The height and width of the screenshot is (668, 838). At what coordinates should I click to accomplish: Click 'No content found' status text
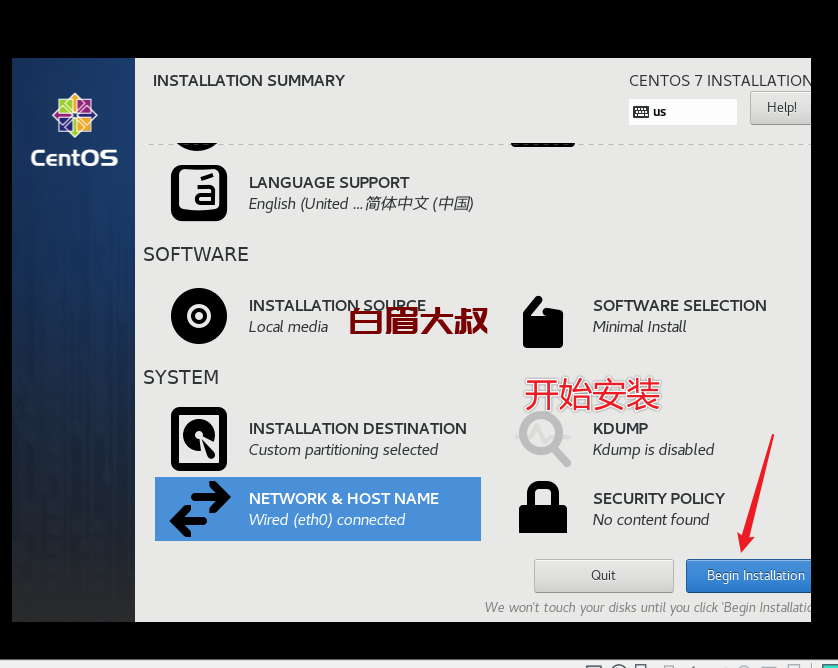click(x=651, y=520)
